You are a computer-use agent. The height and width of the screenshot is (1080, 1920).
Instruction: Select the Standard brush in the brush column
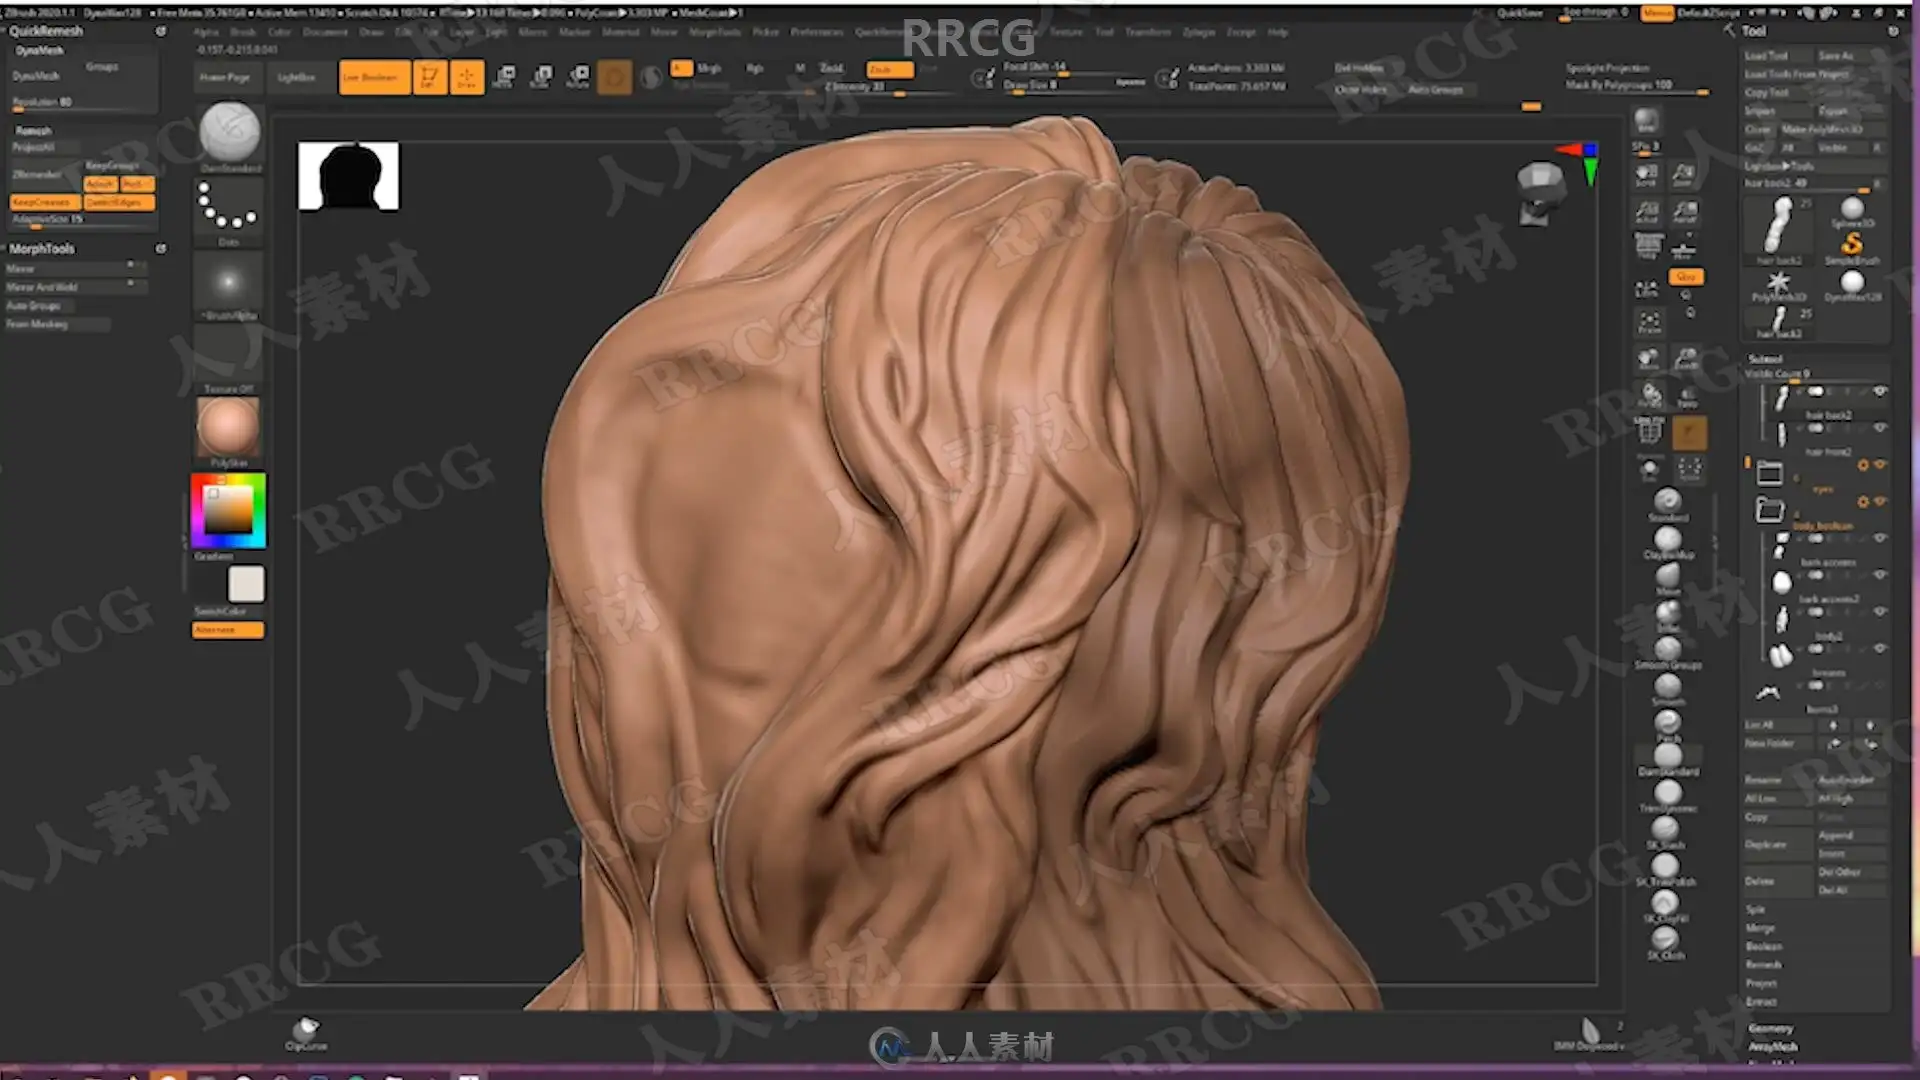(x=1667, y=503)
